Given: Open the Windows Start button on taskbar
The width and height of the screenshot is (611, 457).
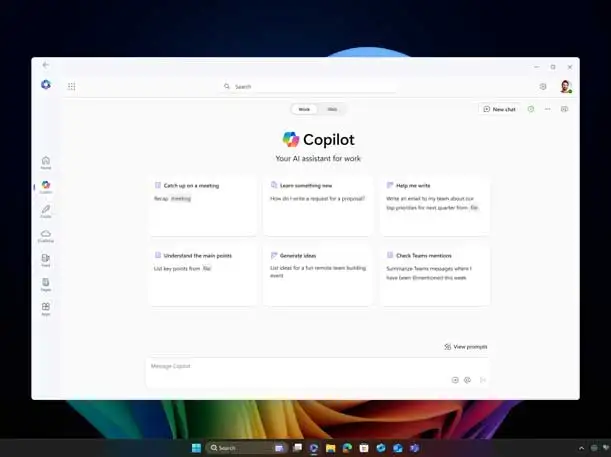Looking at the screenshot, I should coord(196,448).
